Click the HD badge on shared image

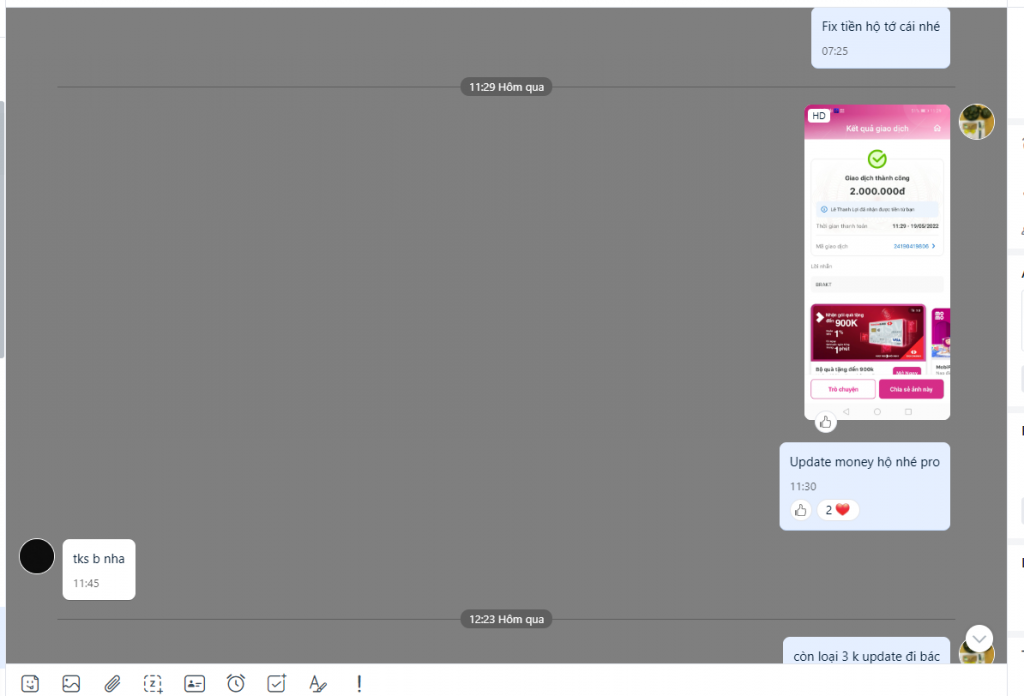point(819,116)
